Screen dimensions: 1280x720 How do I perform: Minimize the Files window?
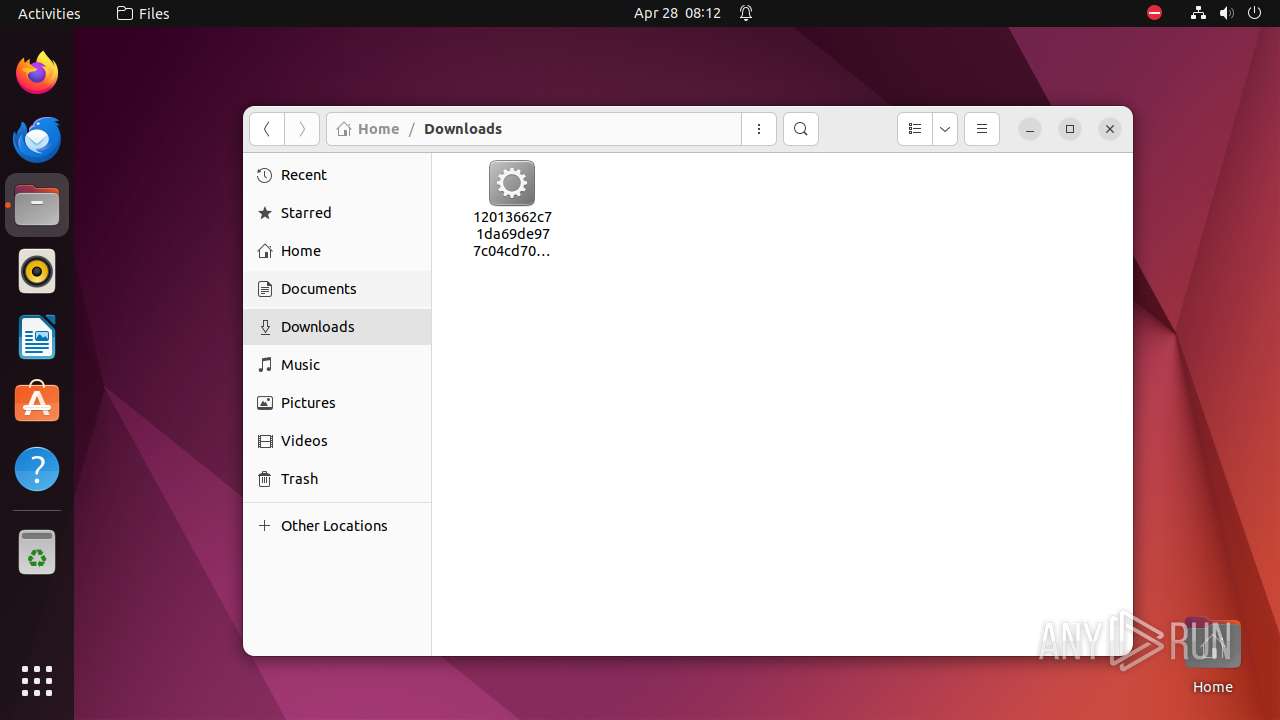point(1030,129)
